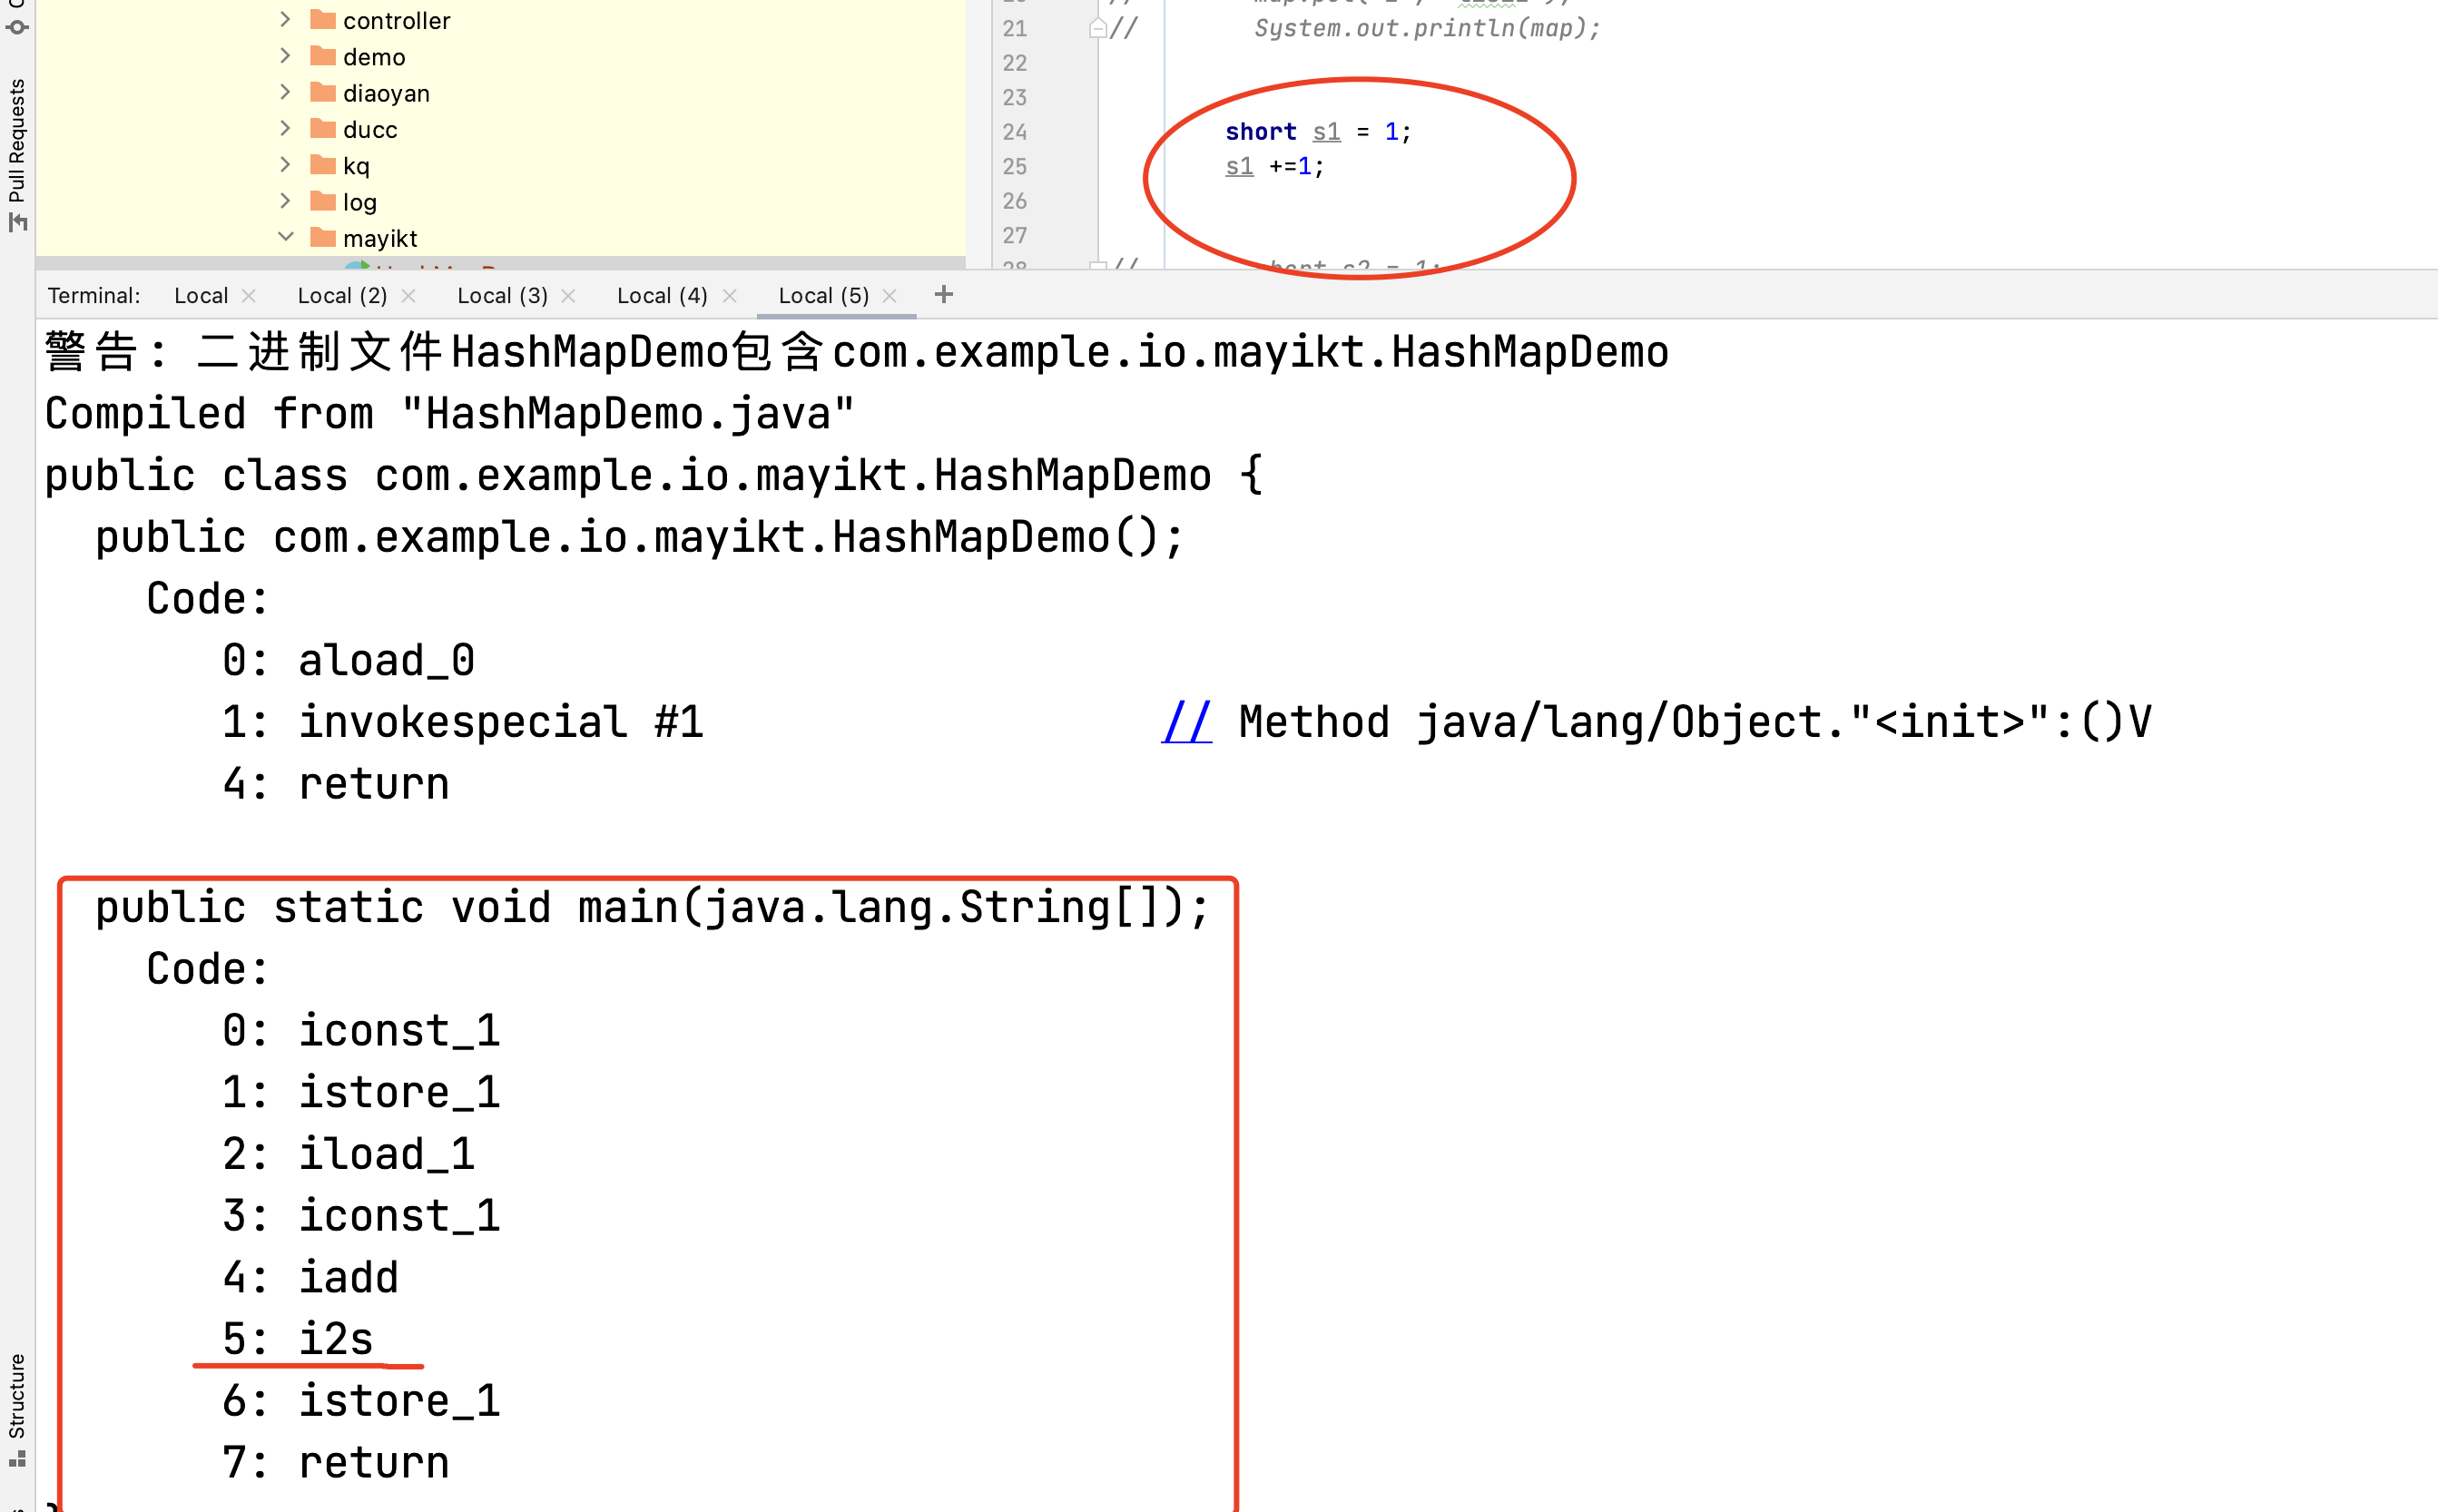Click line number 24 in gutter
The height and width of the screenshot is (1512, 2438).
click(x=1014, y=132)
